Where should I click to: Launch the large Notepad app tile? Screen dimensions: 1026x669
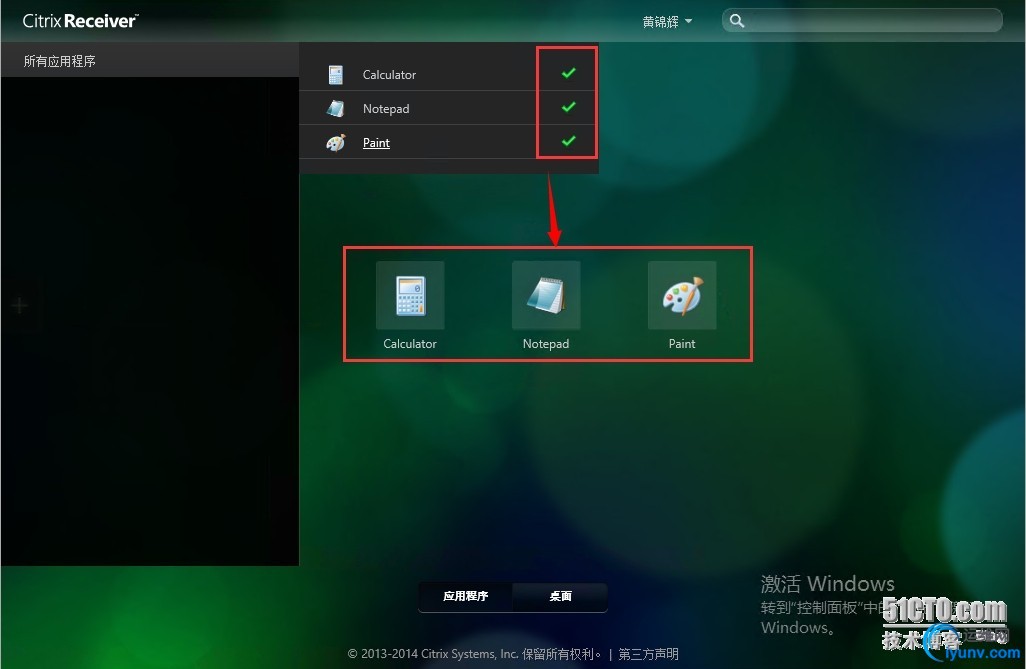tap(546, 295)
